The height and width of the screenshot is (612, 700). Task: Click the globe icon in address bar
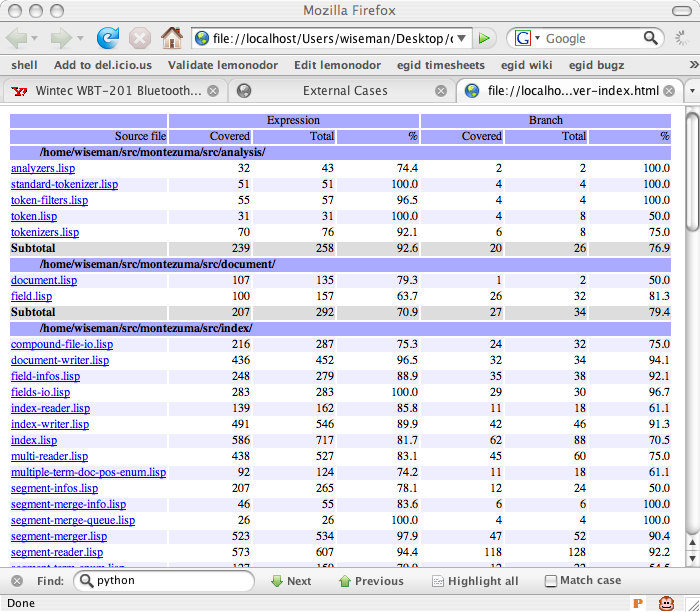pyautogui.click(x=202, y=38)
